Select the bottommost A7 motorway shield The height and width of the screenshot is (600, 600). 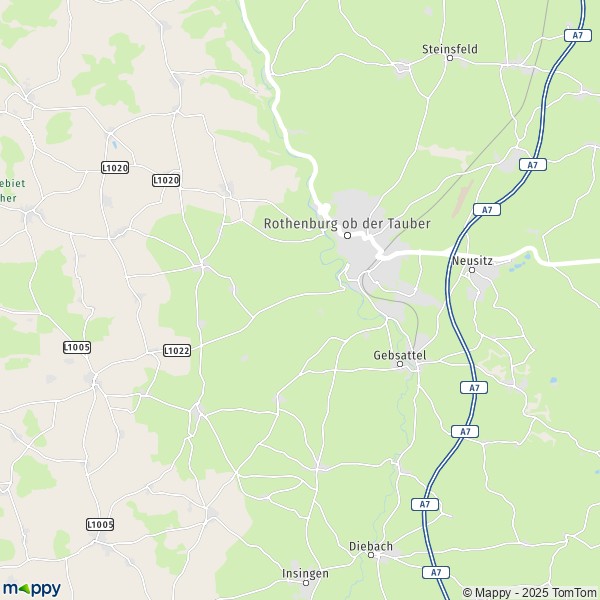point(436,572)
